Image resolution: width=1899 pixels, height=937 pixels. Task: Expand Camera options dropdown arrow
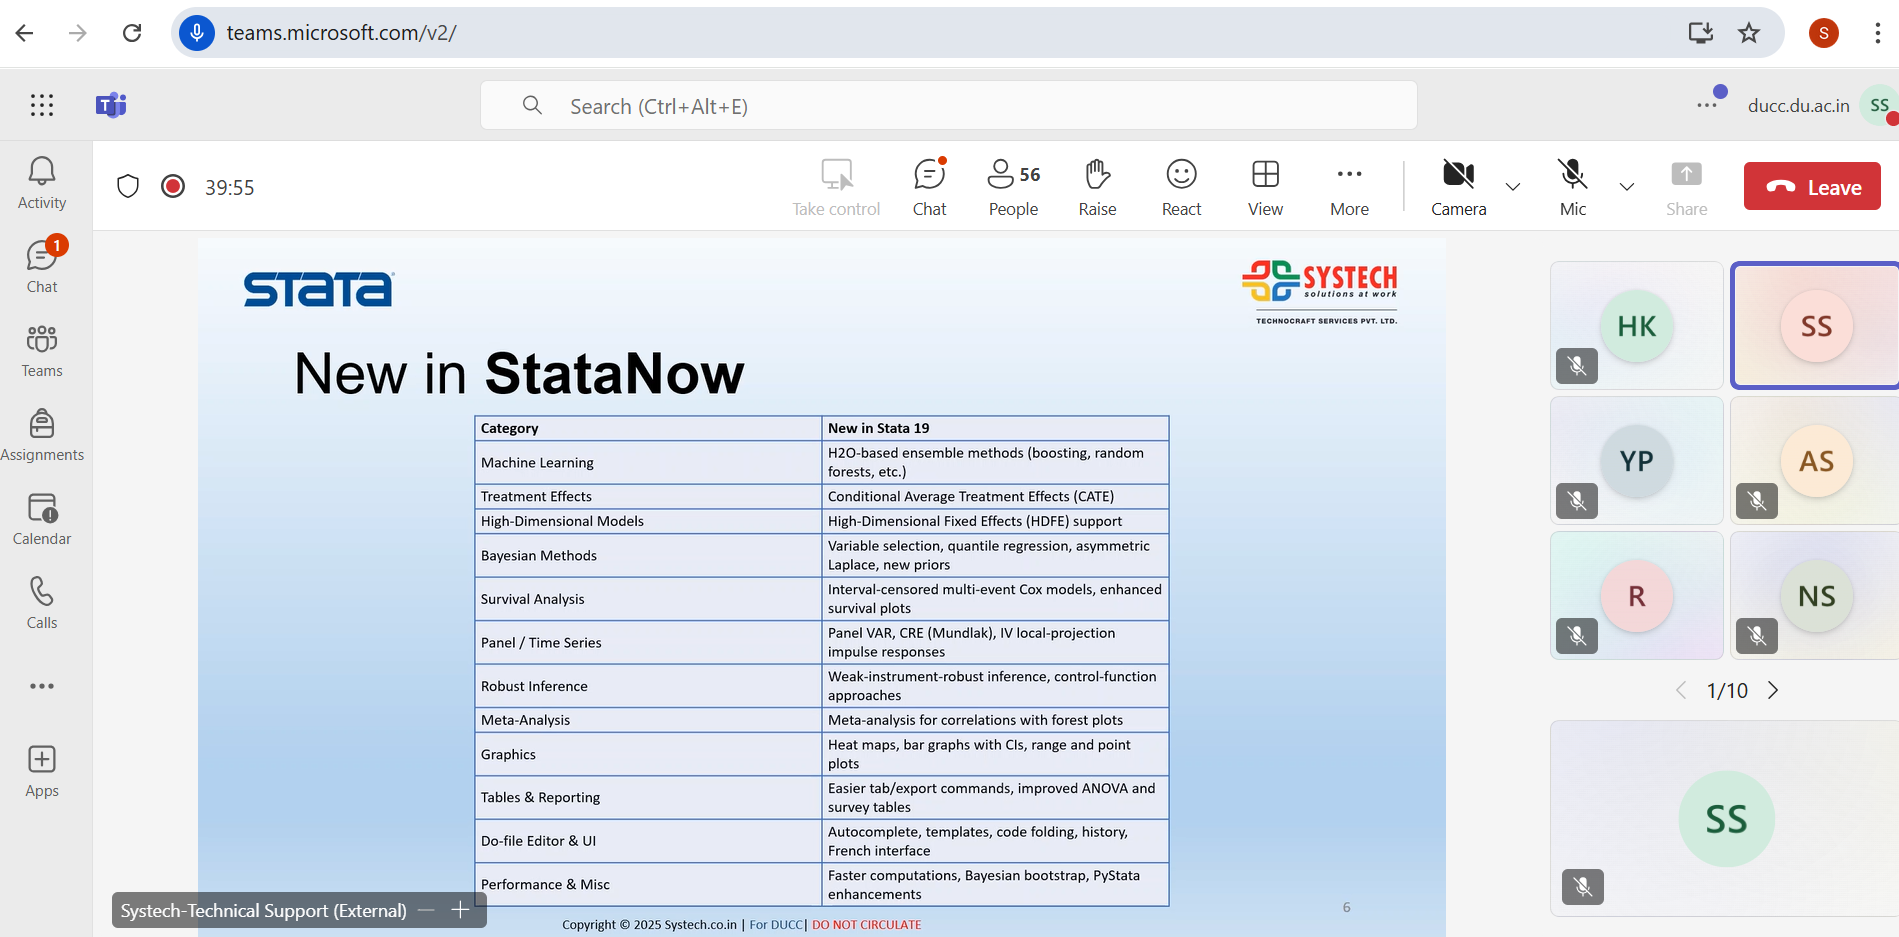pos(1513,187)
